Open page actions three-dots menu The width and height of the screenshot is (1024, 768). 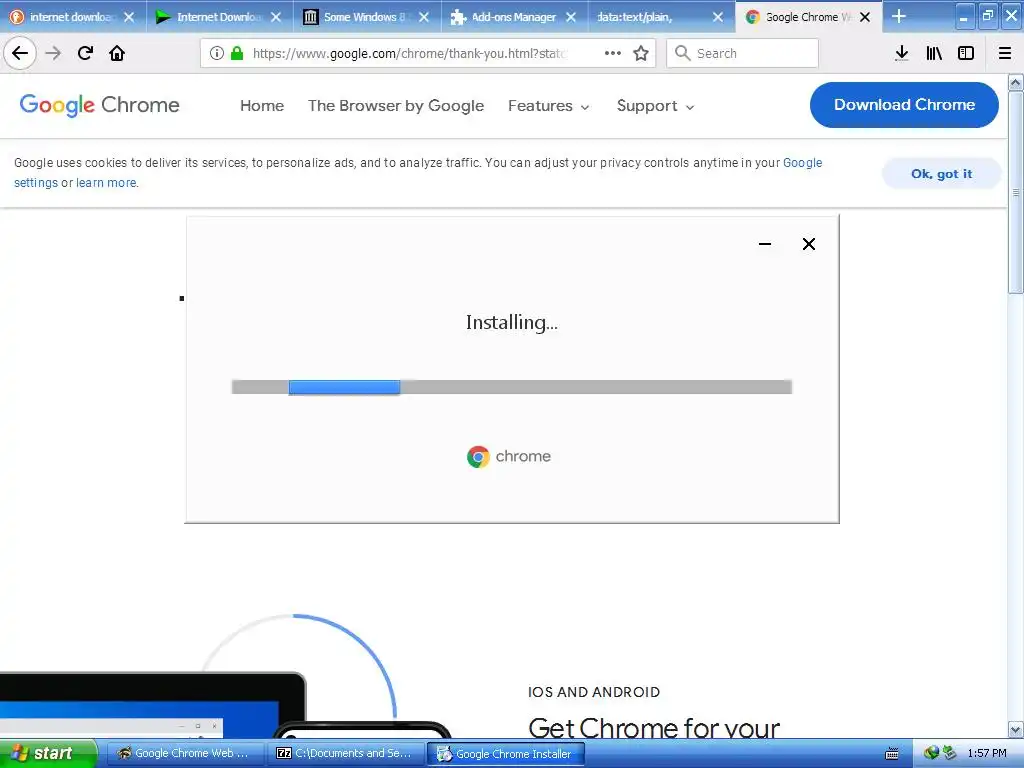(613, 53)
